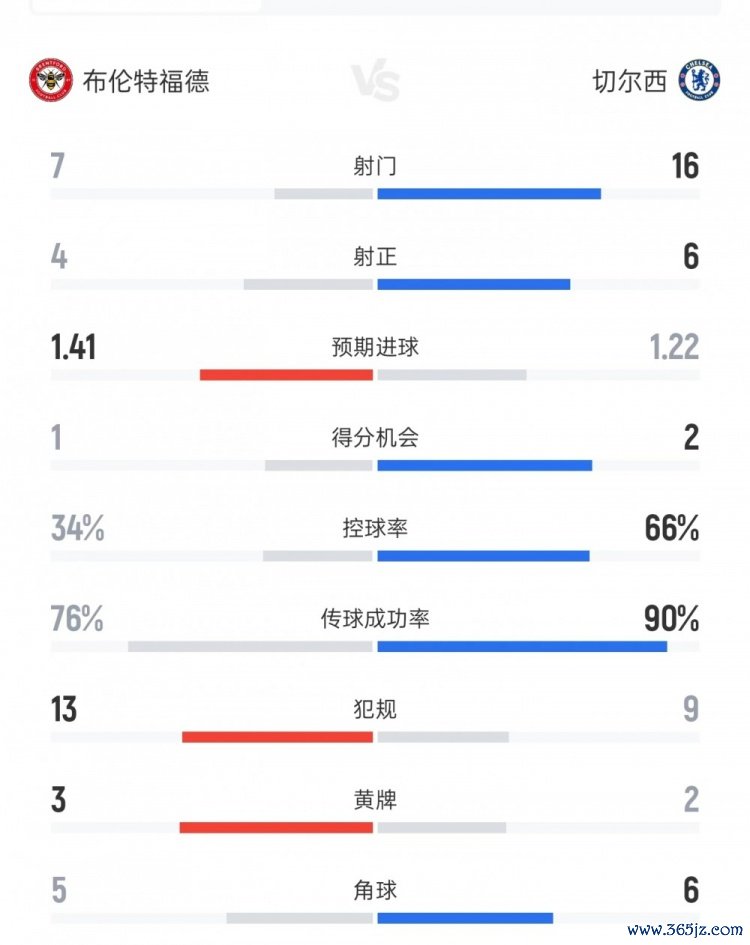Select the 黄牌 stat label
Viewport: 750px width, 945px height.
point(375,800)
